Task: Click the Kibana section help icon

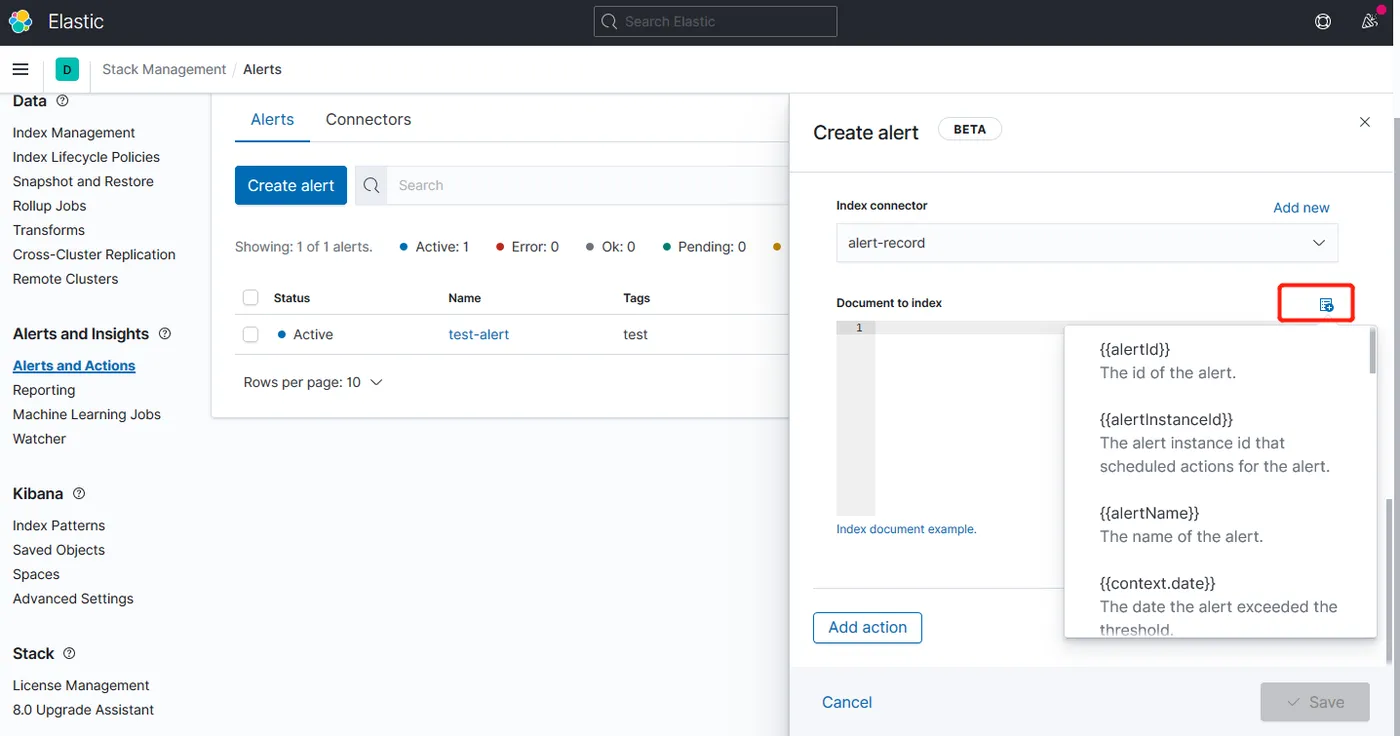Action: (79, 493)
